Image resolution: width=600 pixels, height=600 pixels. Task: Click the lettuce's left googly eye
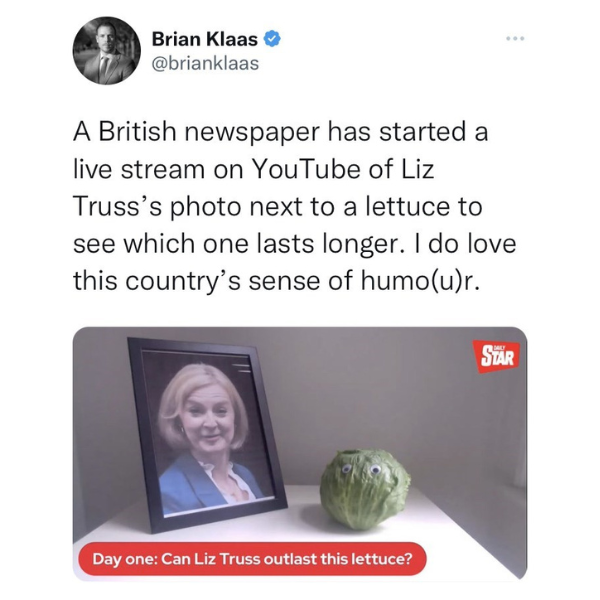pyautogui.click(x=347, y=468)
